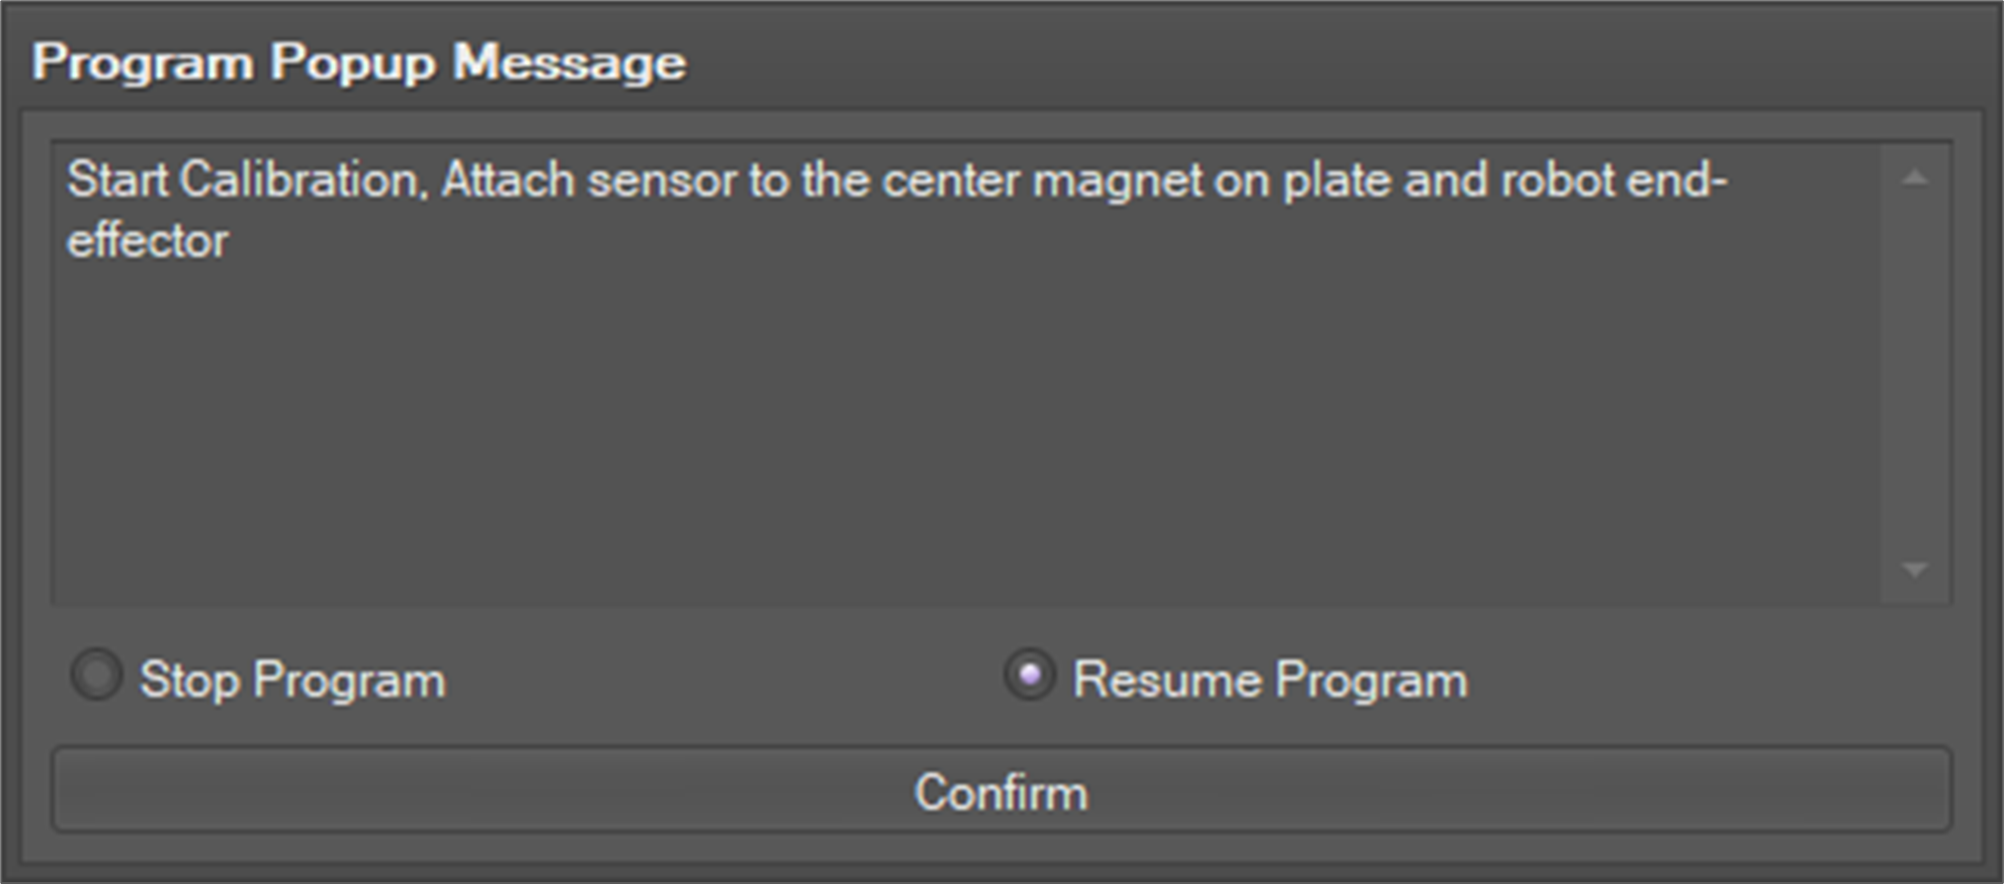Click the word 'center' in the message

(950, 181)
